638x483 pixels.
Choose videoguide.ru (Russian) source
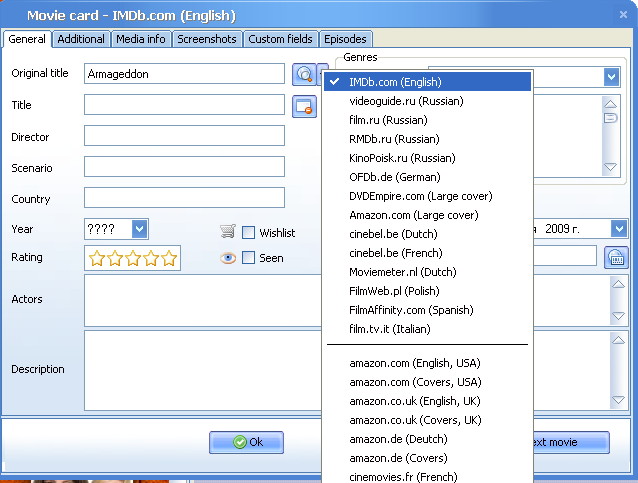[427, 101]
